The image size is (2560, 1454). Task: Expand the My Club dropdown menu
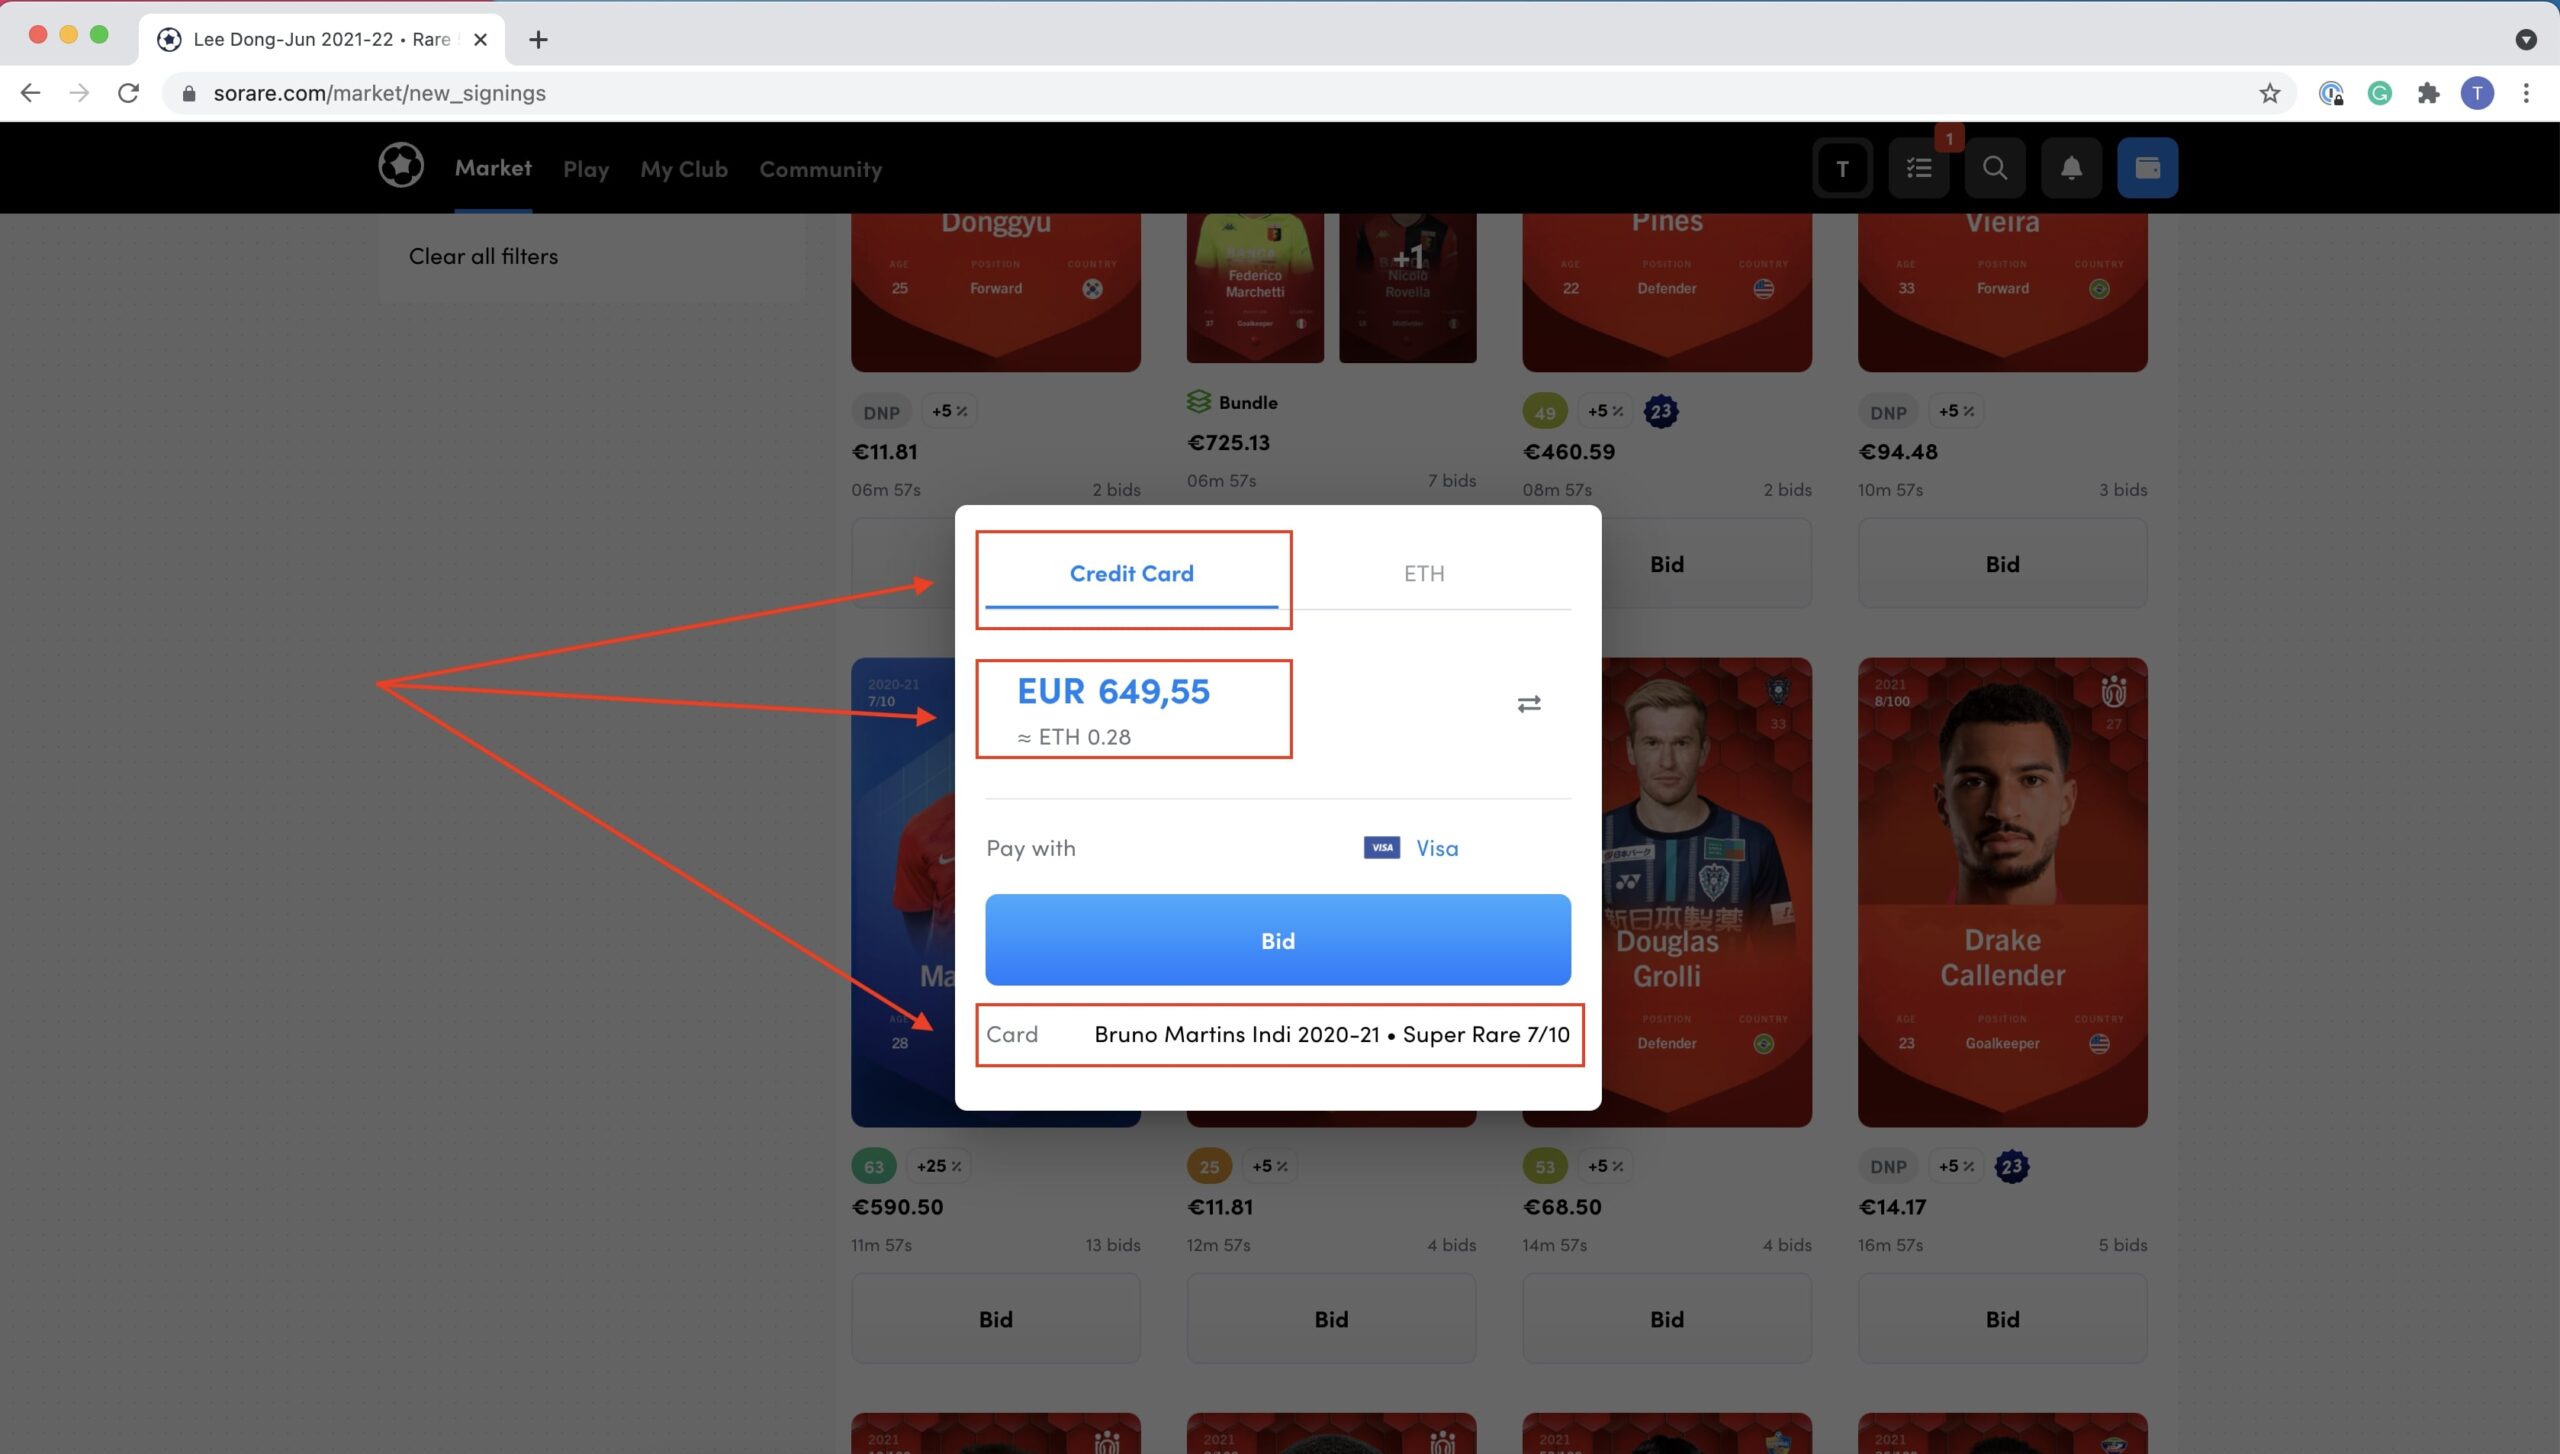(684, 167)
